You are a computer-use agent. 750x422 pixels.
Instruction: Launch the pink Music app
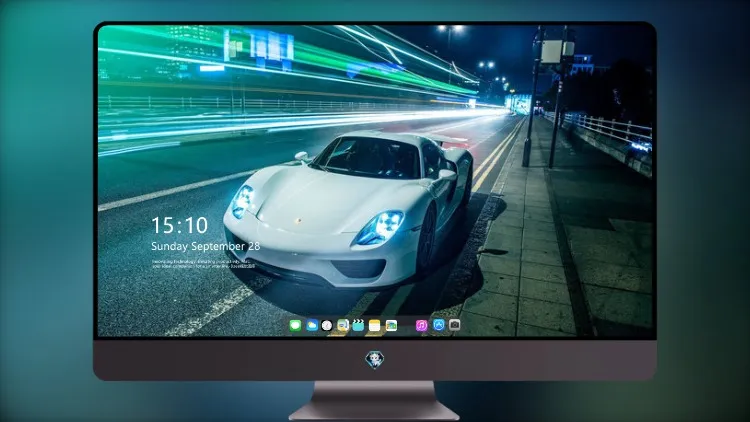coord(421,326)
